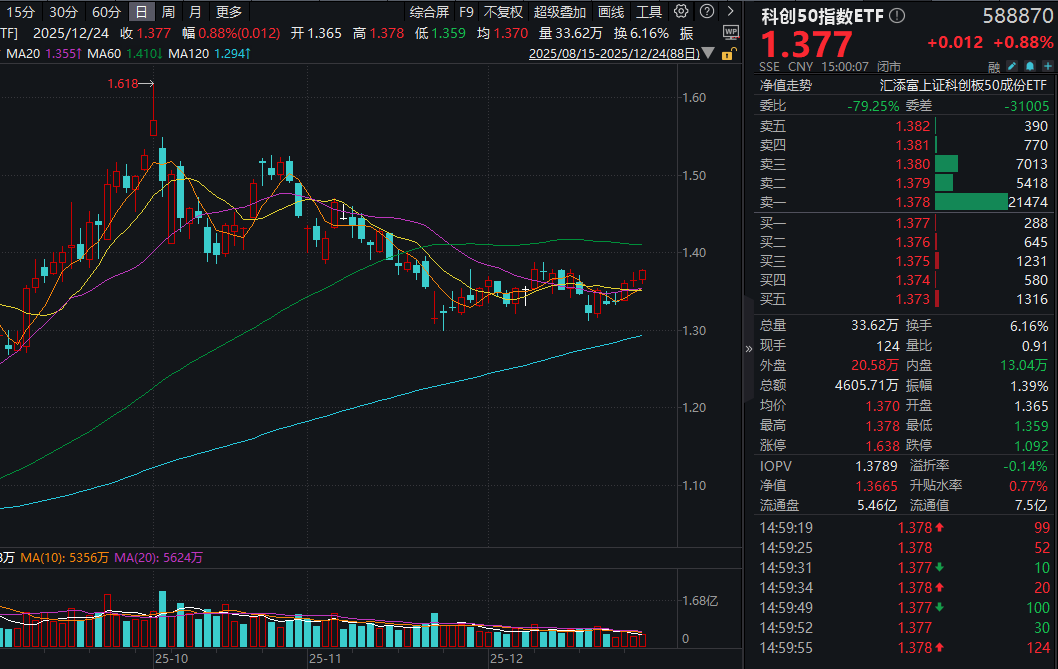
Task: Switch to the 周 weekly chart tab
Action: click(168, 11)
